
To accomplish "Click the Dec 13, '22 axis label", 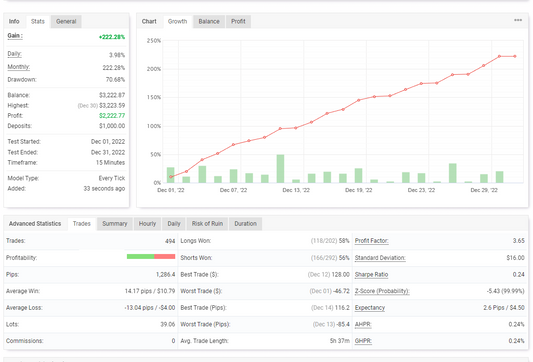I will coord(296,190).
